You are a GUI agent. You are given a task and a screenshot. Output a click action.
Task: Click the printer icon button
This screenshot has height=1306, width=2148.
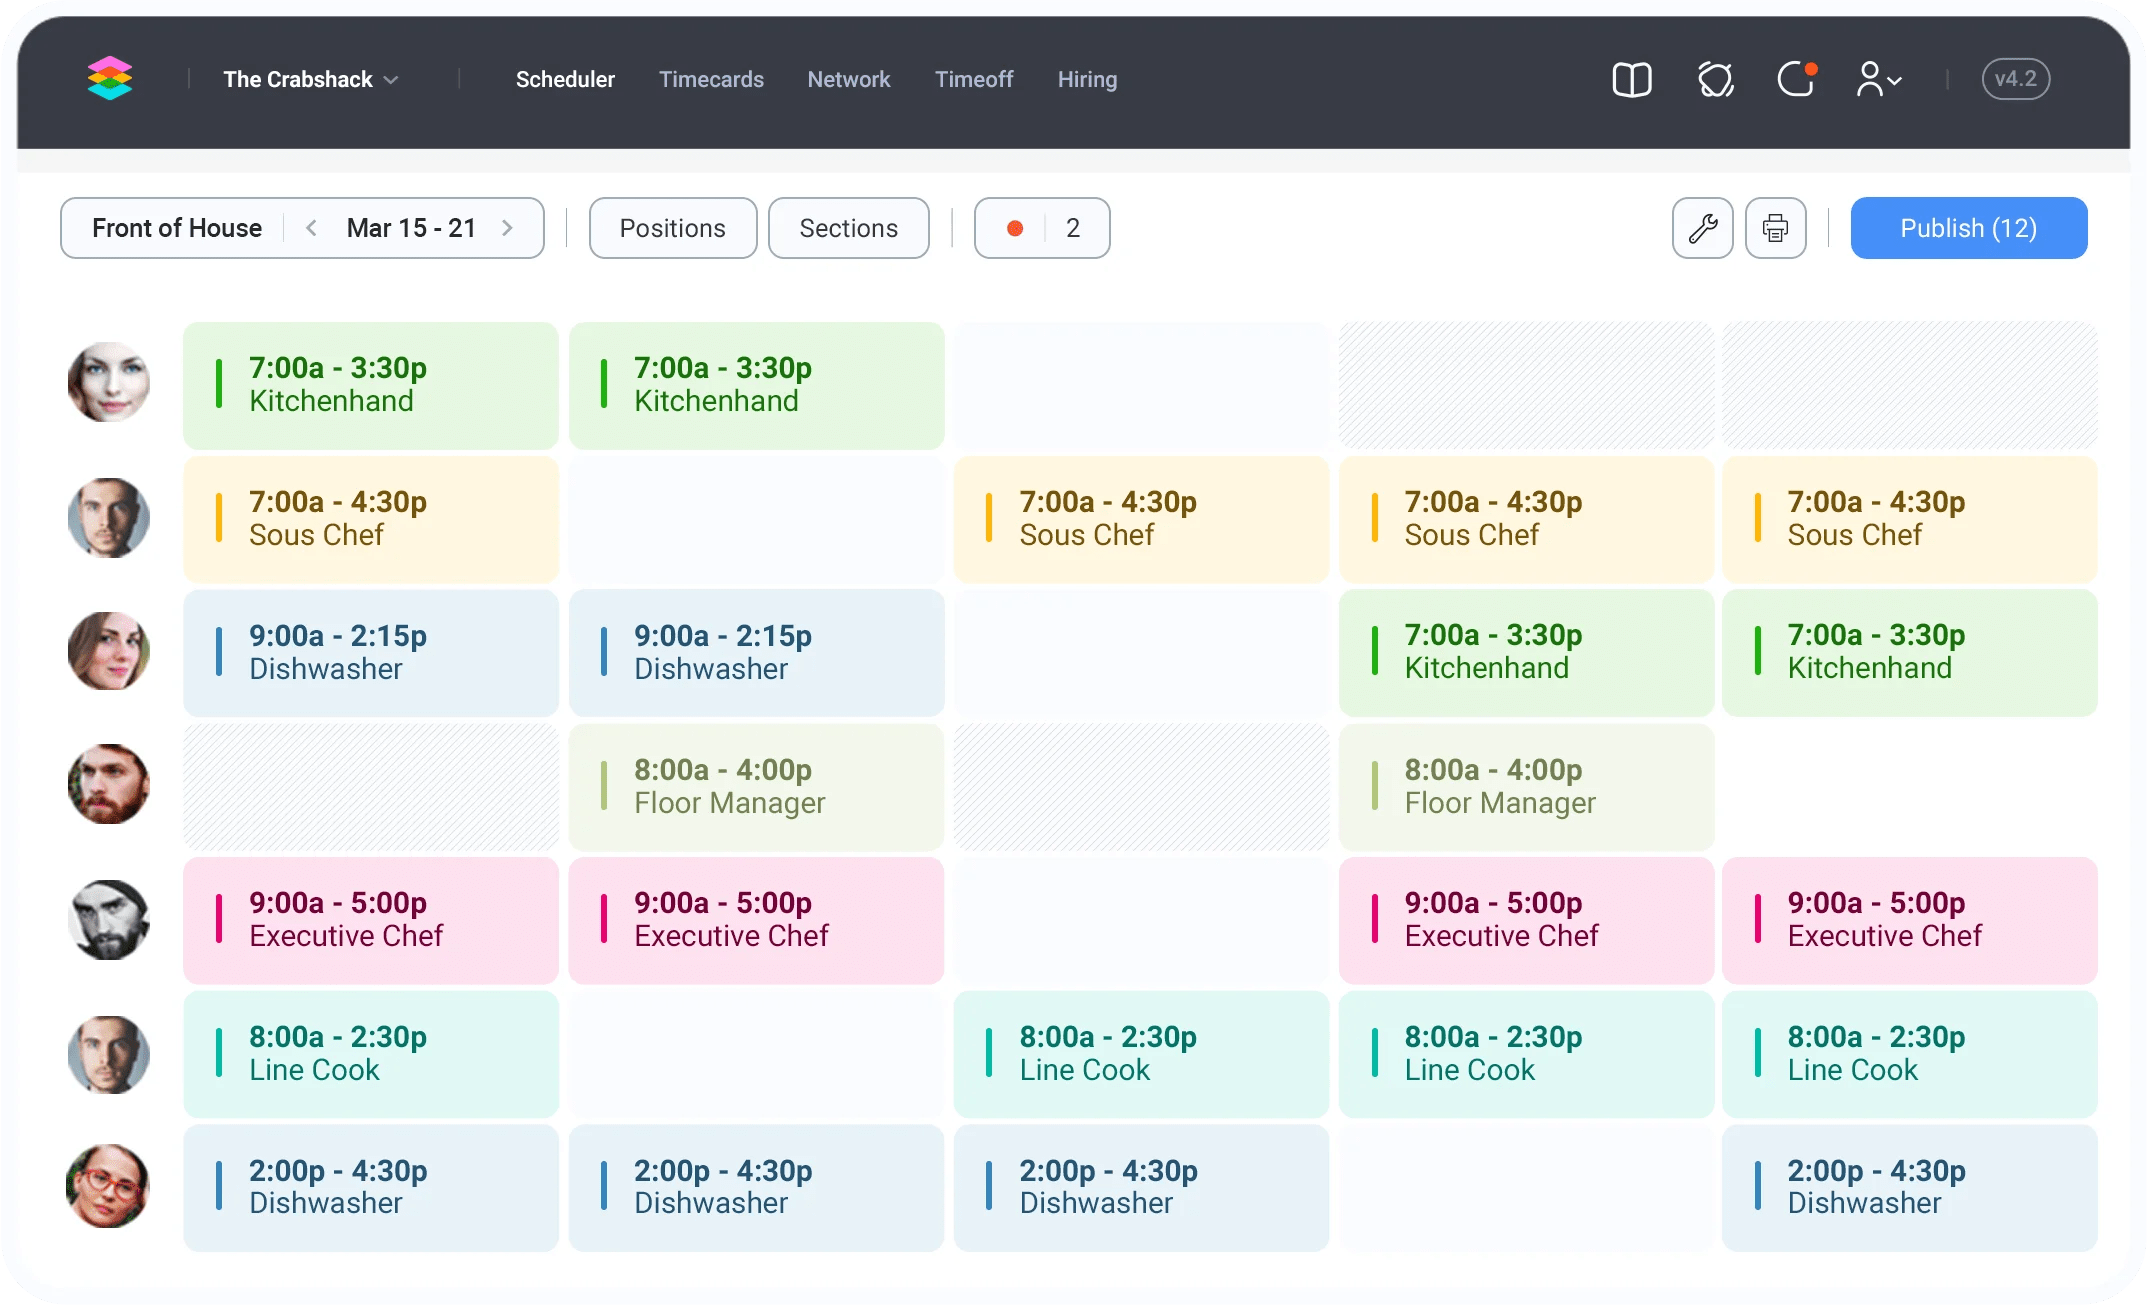pos(1775,228)
